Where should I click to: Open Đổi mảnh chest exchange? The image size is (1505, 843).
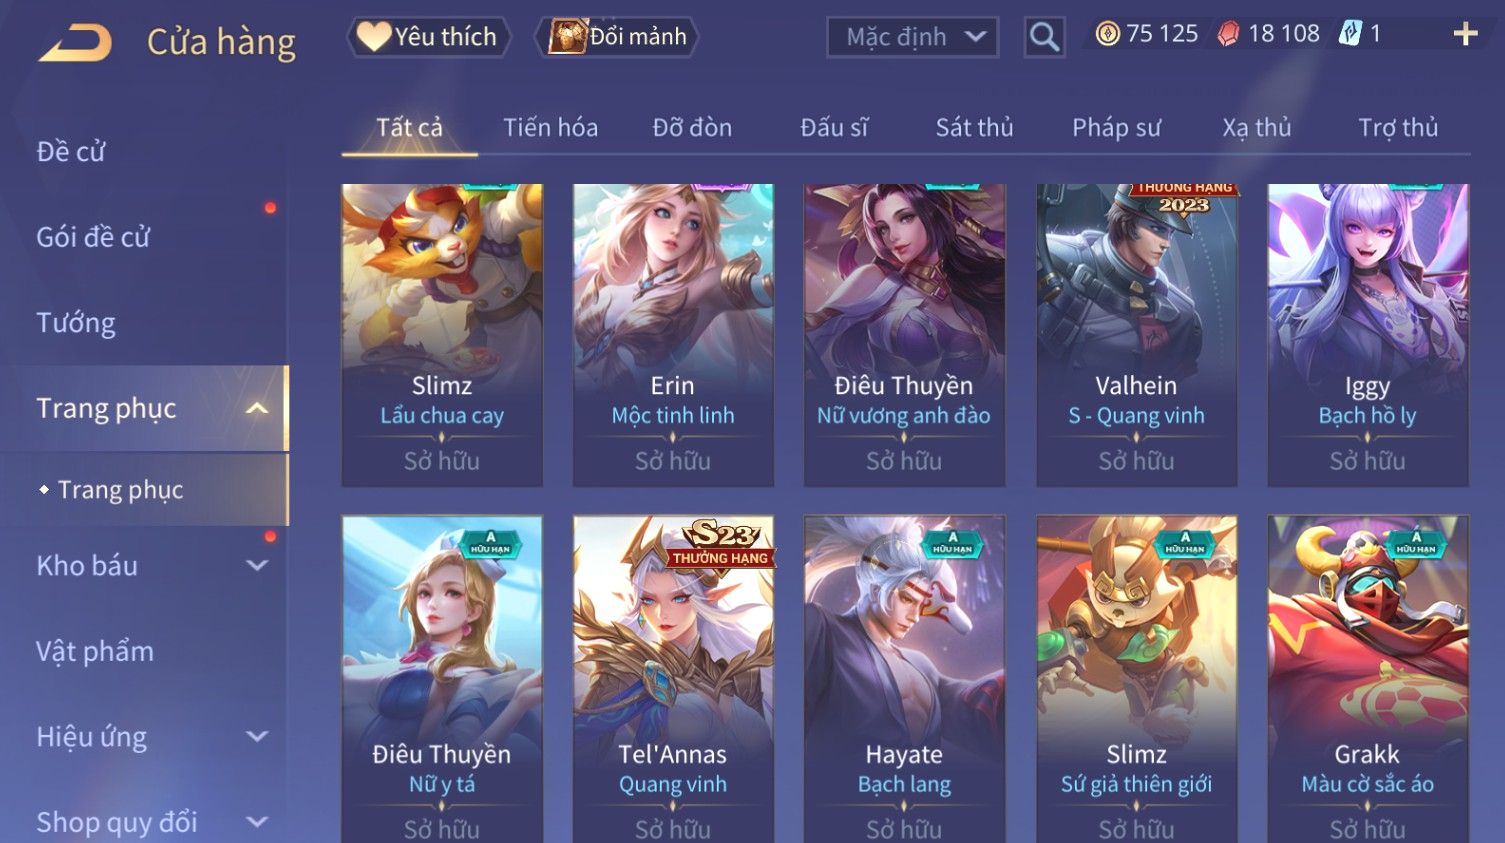(x=617, y=37)
